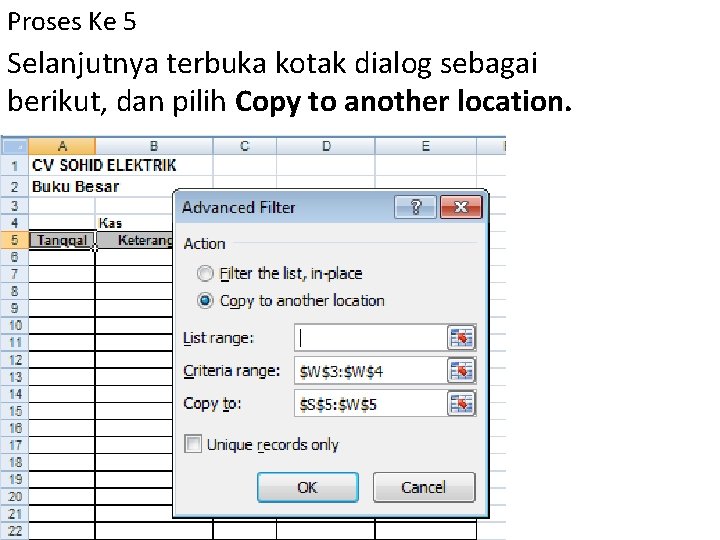Click the Copy to field showing $S$5:$W$5
This screenshot has height=540, width=720.
pos(370,404)
